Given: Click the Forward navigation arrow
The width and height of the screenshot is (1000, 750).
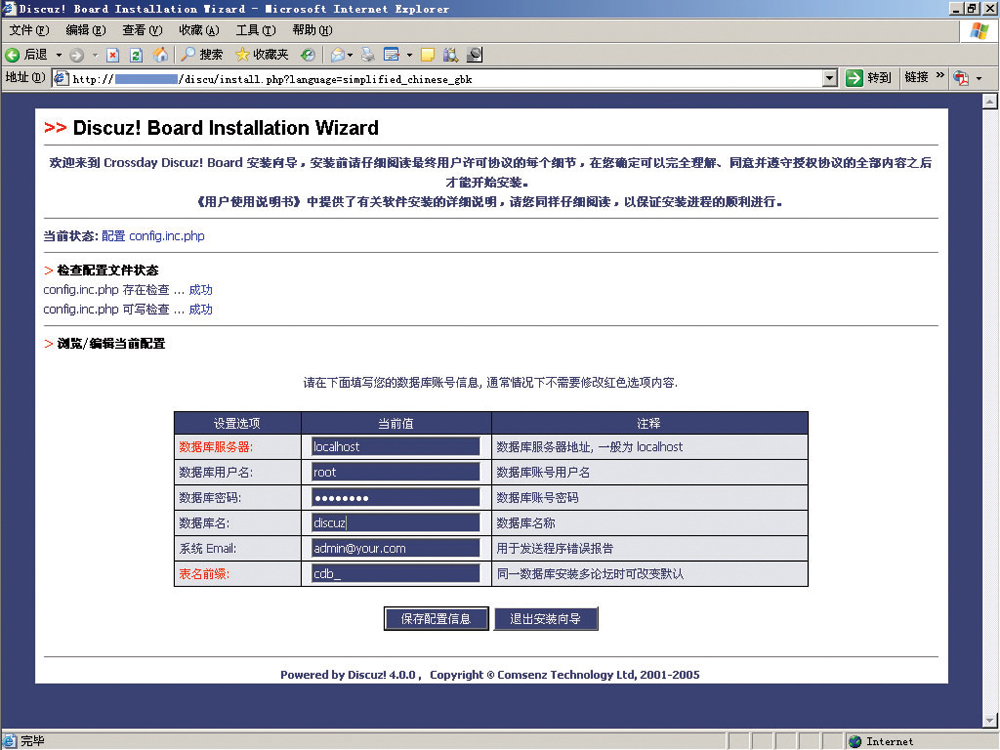Looking at the screenshot, I should coord(77,55).
